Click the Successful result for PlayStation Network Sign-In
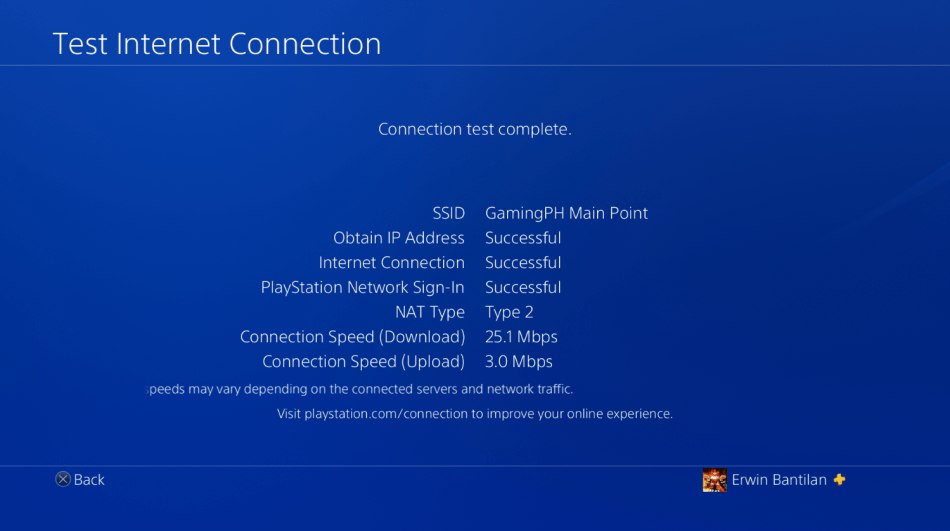 pos(523,288)
